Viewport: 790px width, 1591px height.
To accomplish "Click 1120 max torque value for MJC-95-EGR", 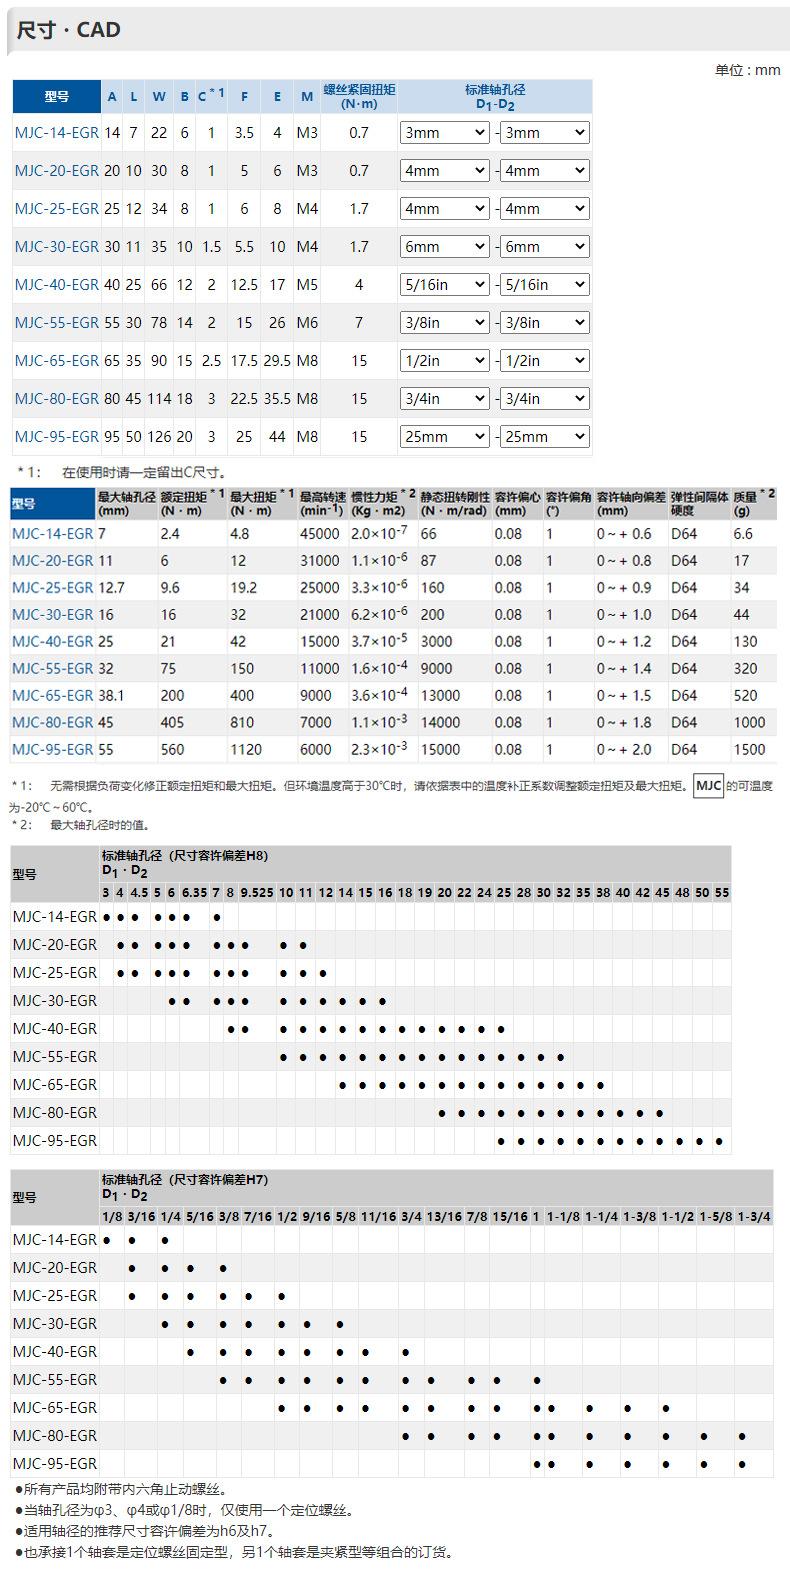I will click(x=246, y=749).
